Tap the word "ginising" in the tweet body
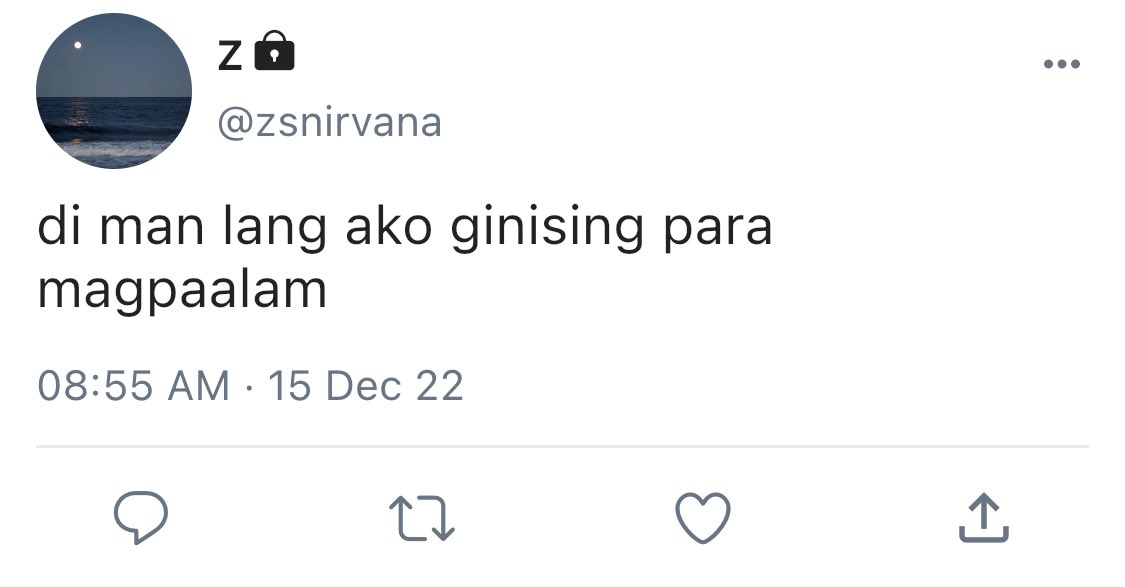This screenshot has height=587, width=1125. tap(547, 229)
